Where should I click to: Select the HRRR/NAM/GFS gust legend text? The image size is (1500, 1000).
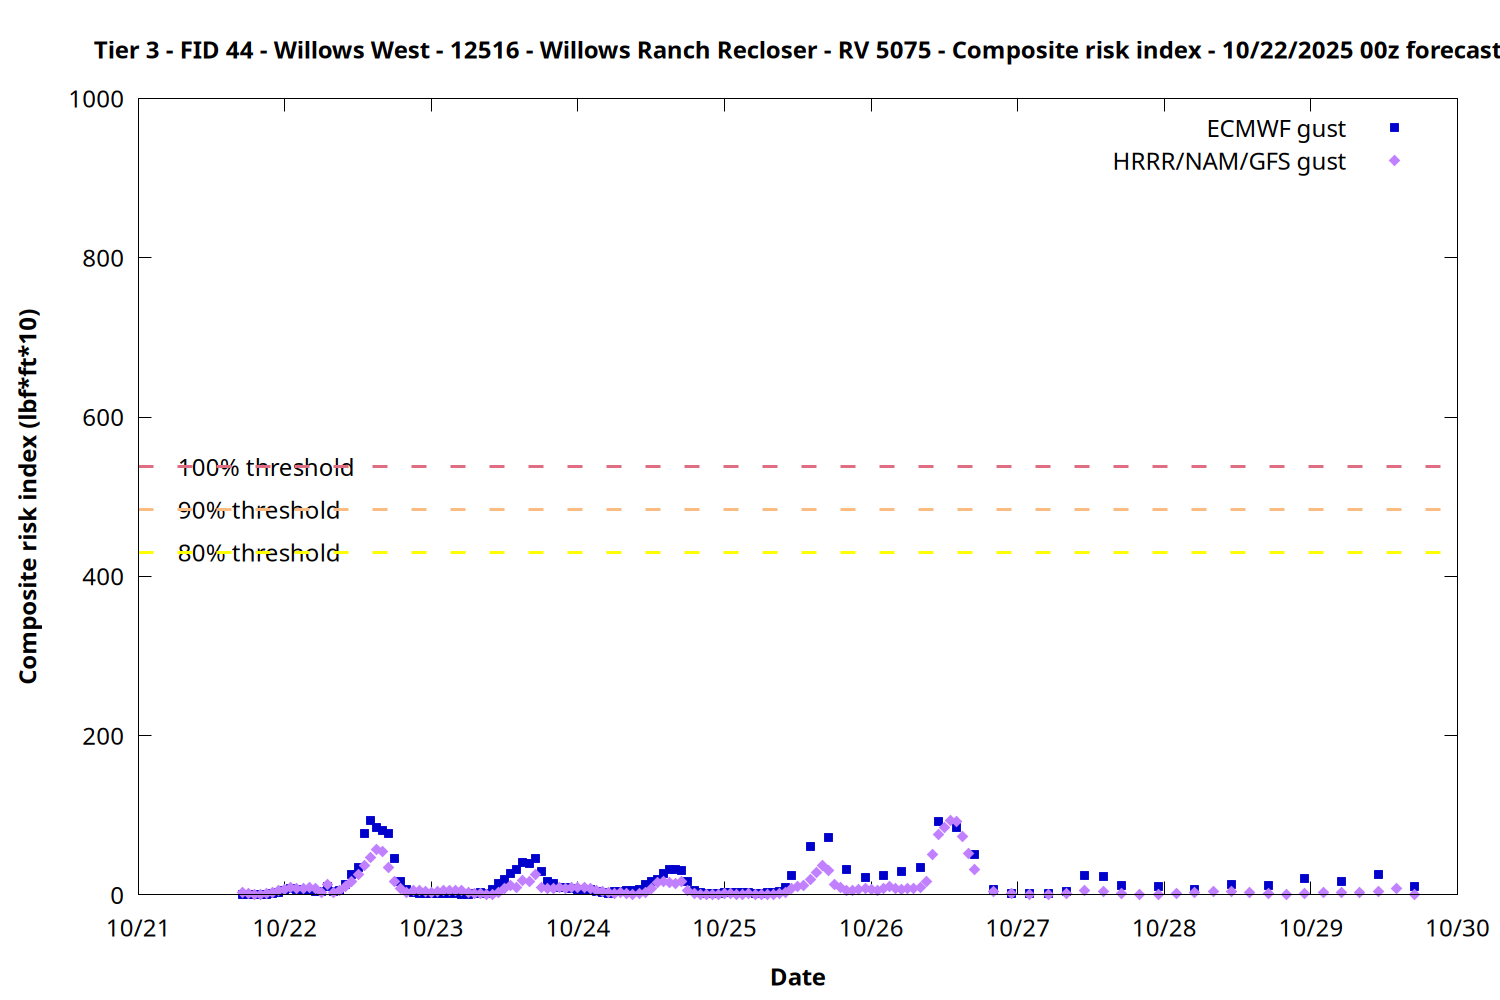[x=1229, y=162]
